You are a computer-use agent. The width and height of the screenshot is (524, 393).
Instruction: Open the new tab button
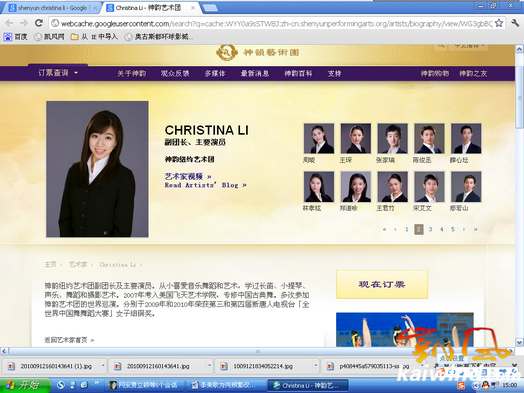click(x=210, y=7)
